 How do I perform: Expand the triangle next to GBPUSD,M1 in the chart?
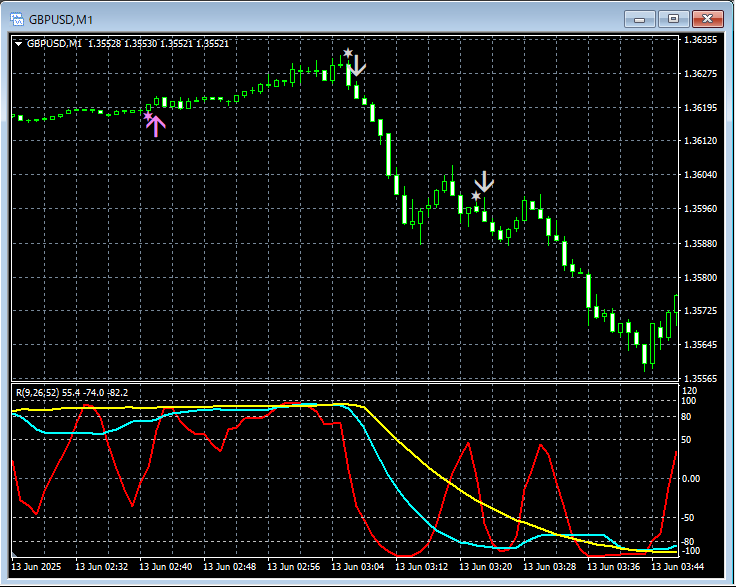point(18,43)
